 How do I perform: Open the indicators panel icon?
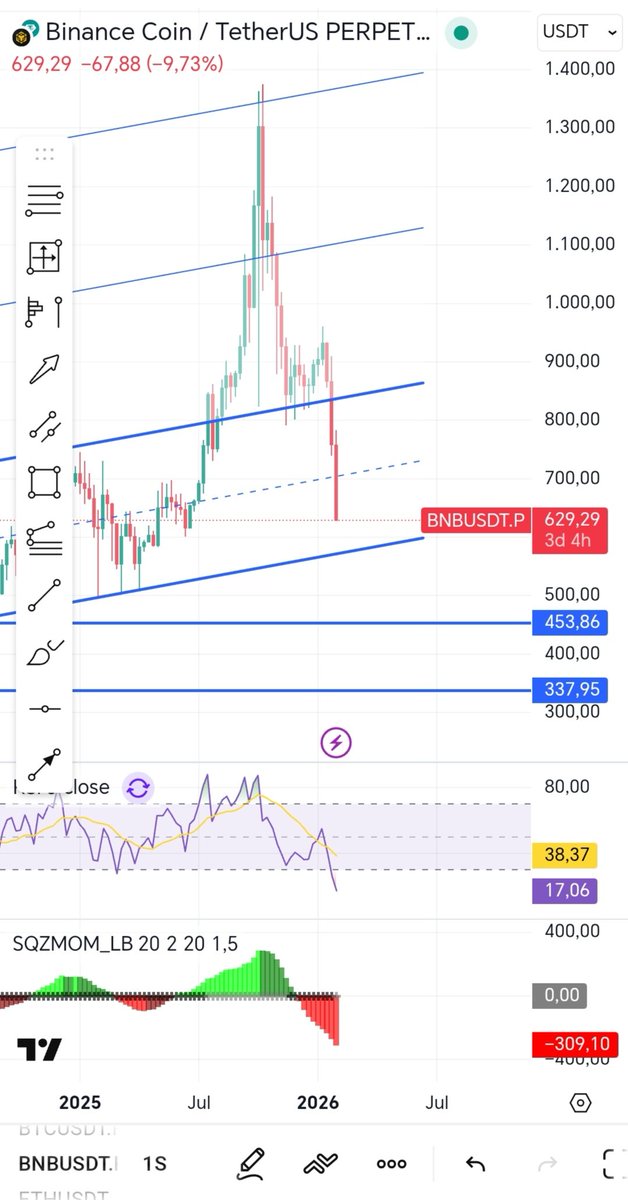pos(320,1164)
